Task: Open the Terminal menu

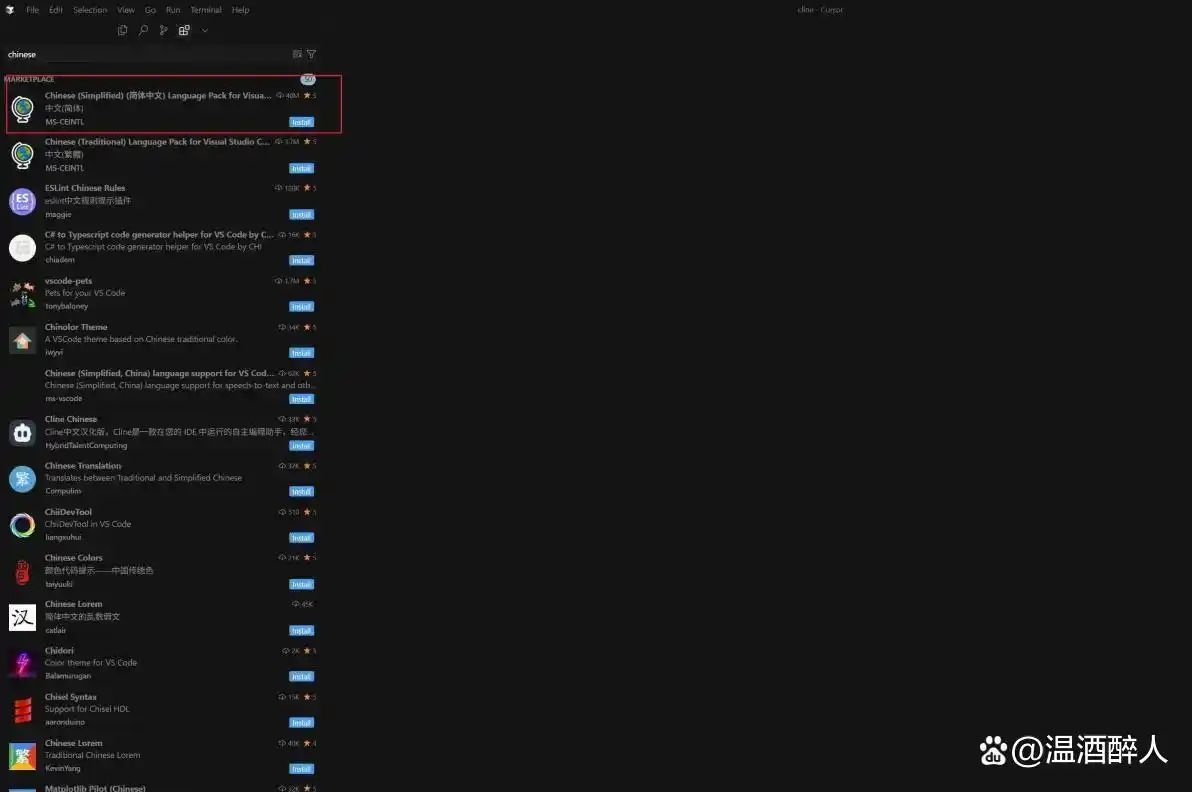Action: pyautogui.click(x=206, y=10)
